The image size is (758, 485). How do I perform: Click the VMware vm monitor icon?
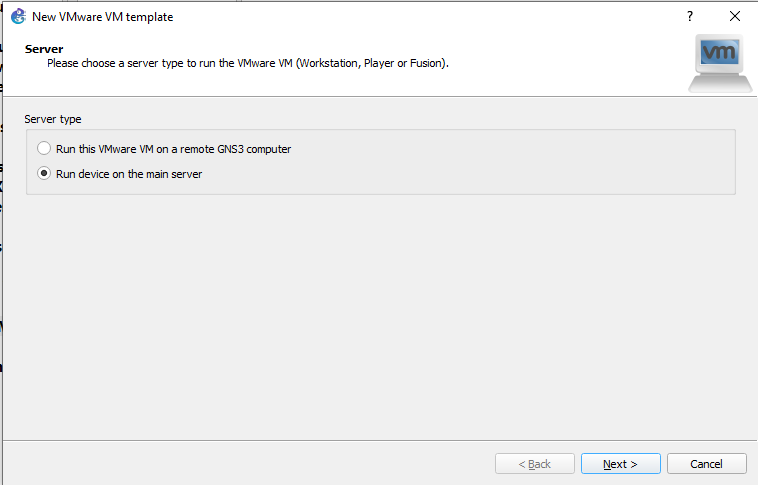tap(720, 63)
